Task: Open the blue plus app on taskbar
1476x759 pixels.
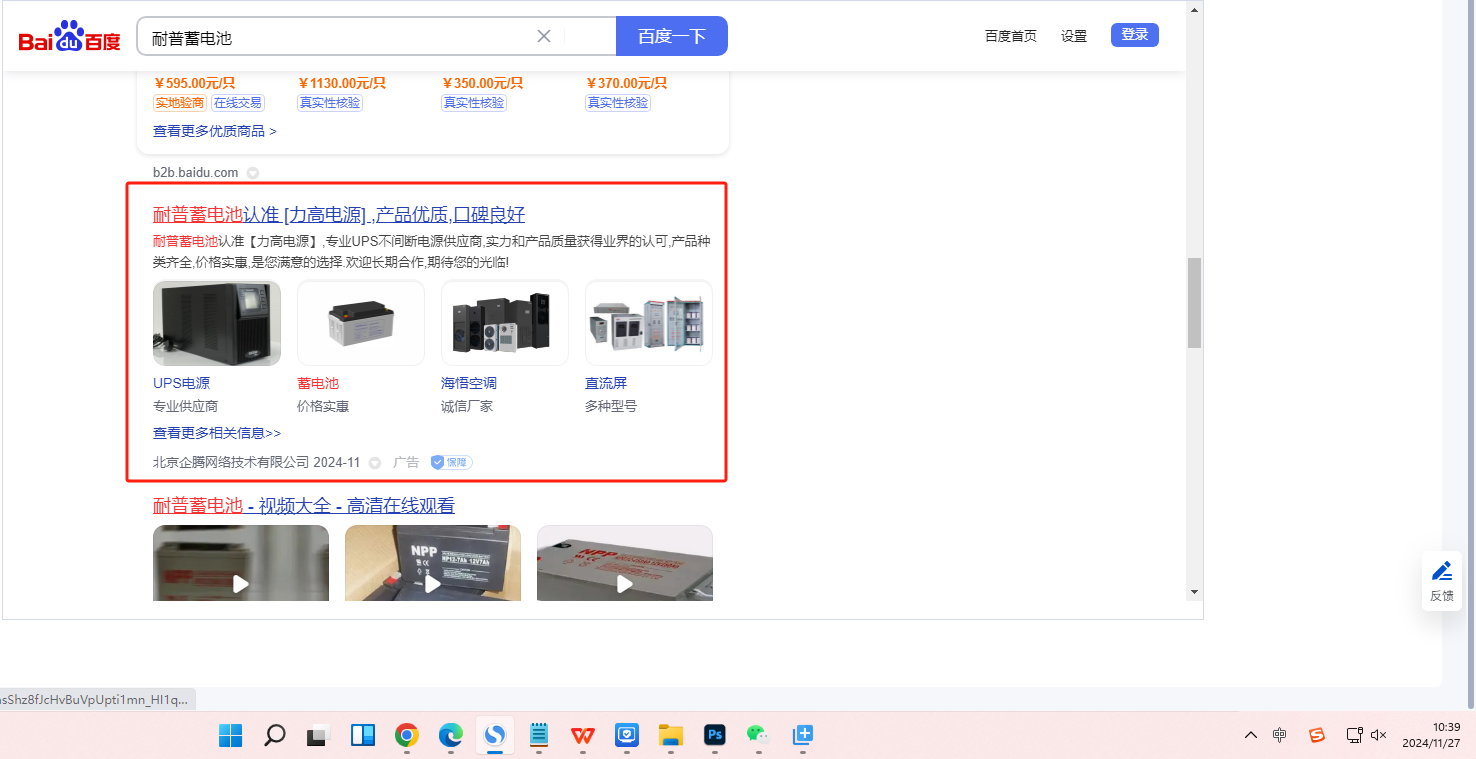Action: (802, 735)
